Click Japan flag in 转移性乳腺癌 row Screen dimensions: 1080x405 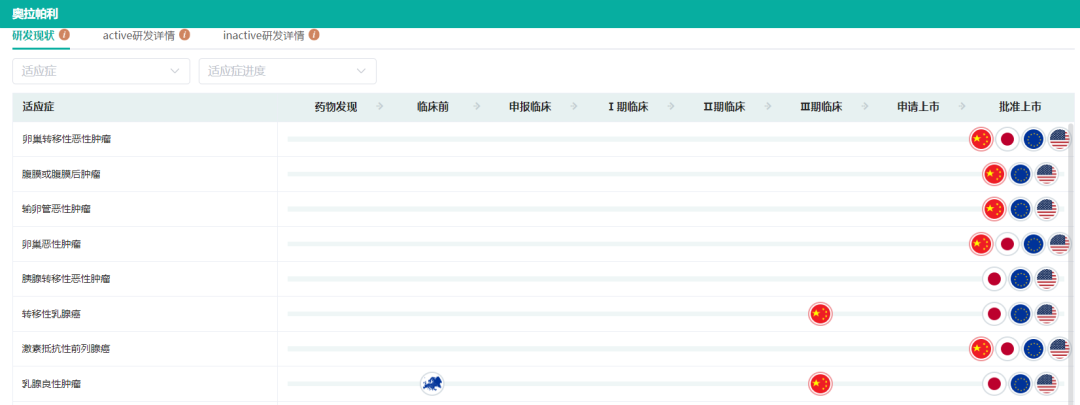[x=993, y=314]
